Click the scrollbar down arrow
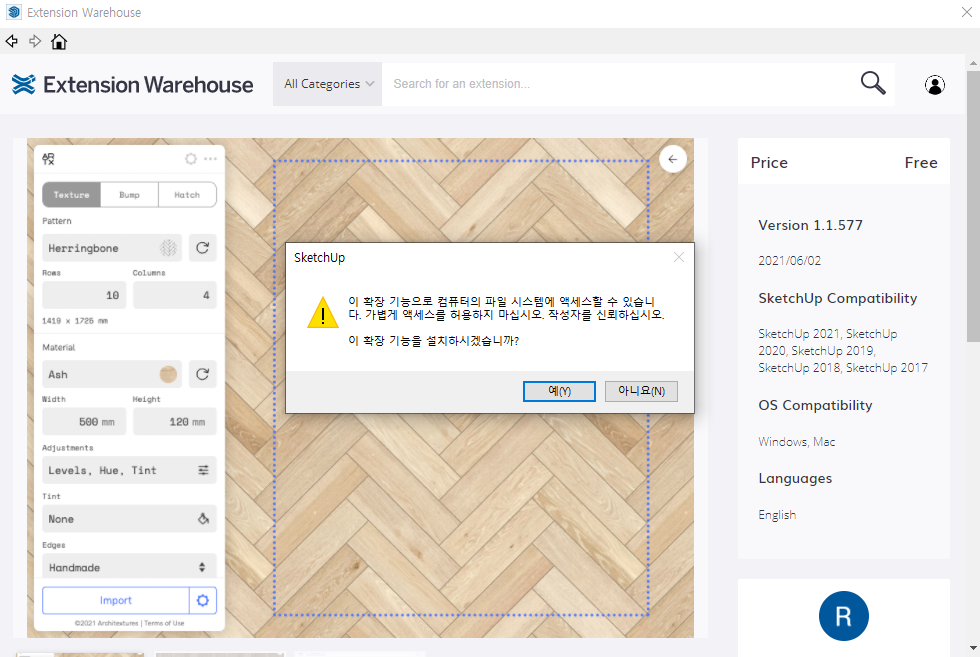This screenshot has height=657, width=980. (x=972, y=648)
